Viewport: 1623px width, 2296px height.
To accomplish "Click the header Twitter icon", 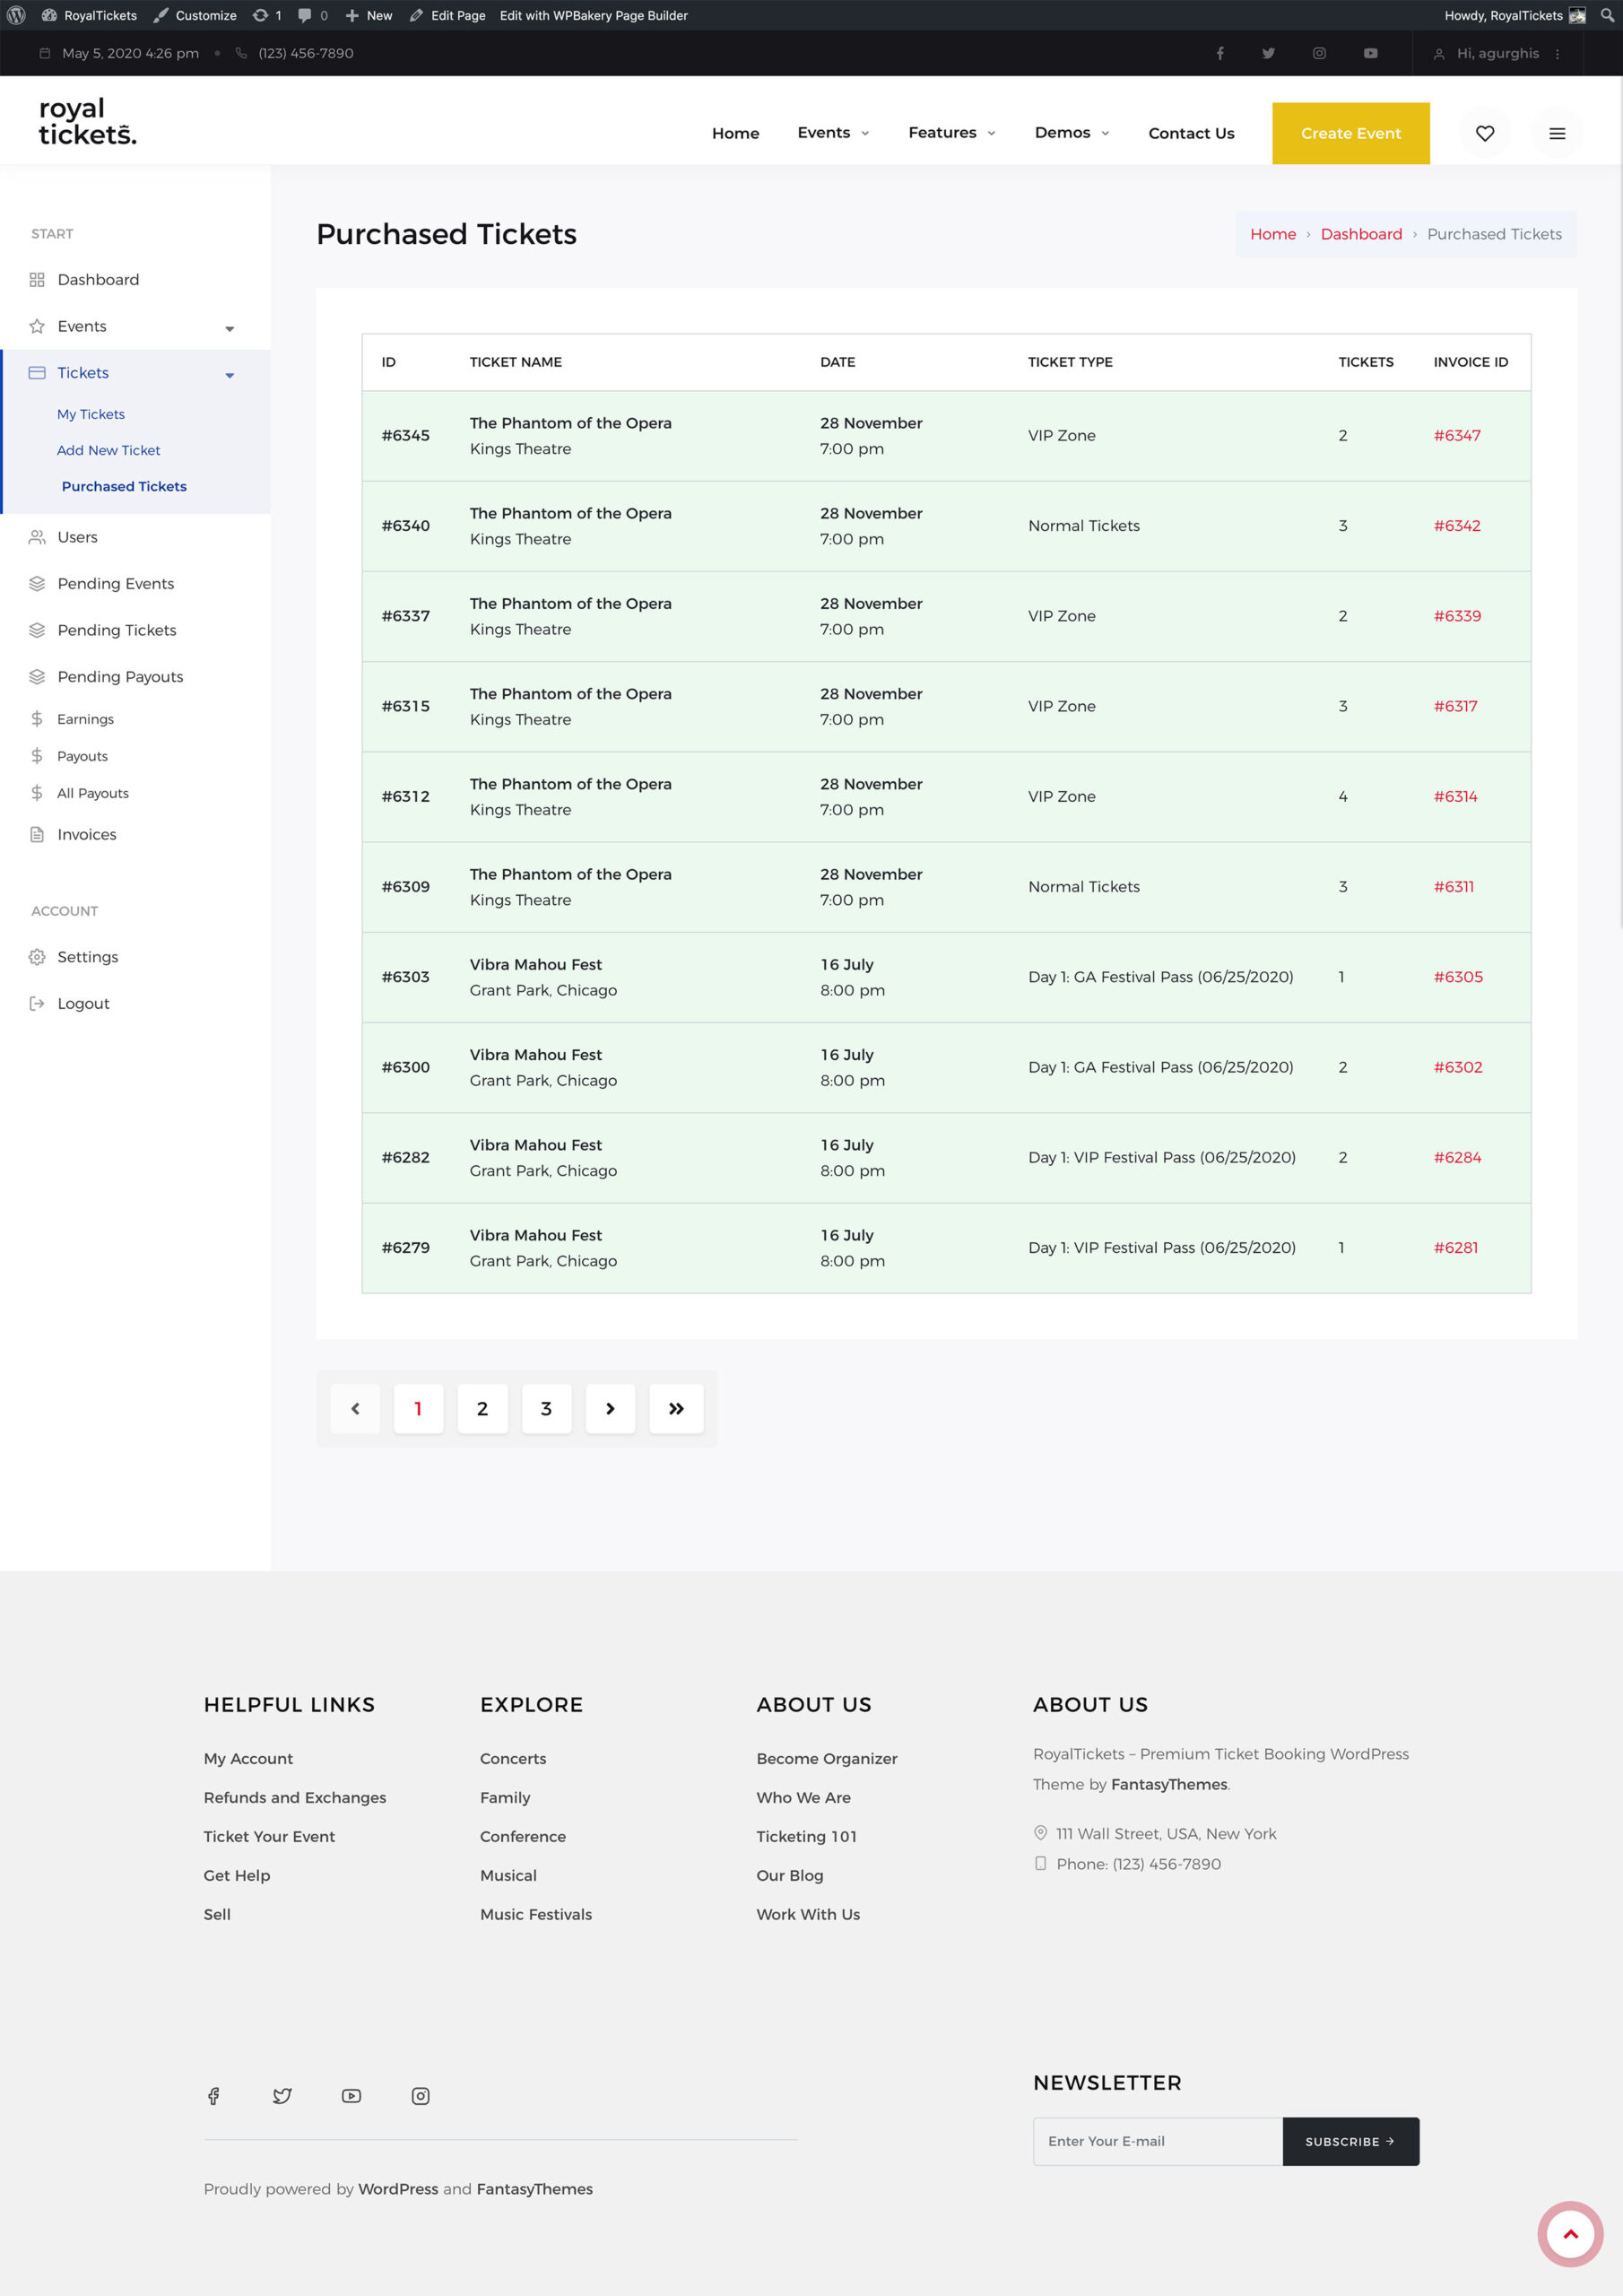I will click(x=1268, y=53).
